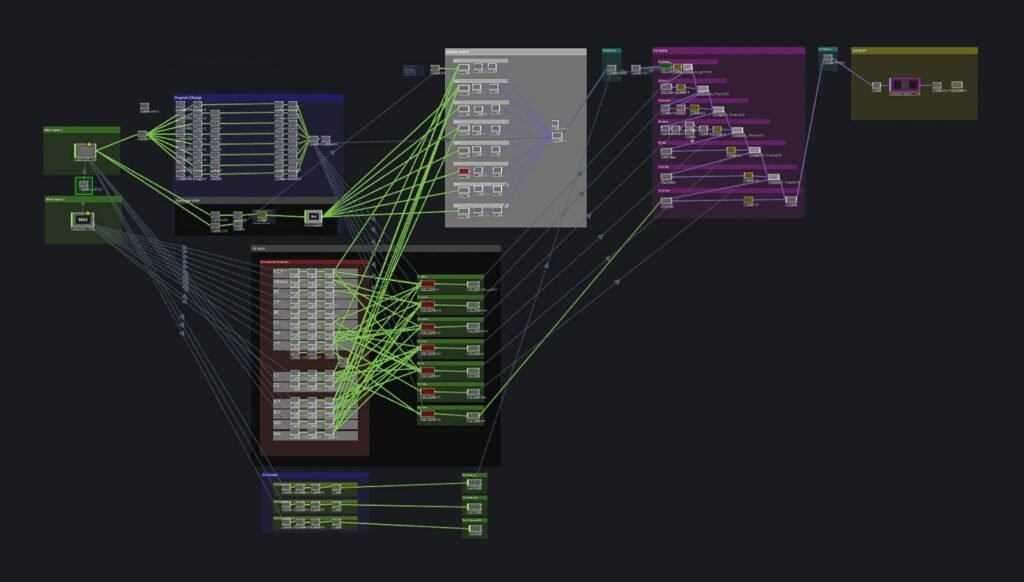Click the black-screen node in the Exchange MIDI group

click(313, 216)
